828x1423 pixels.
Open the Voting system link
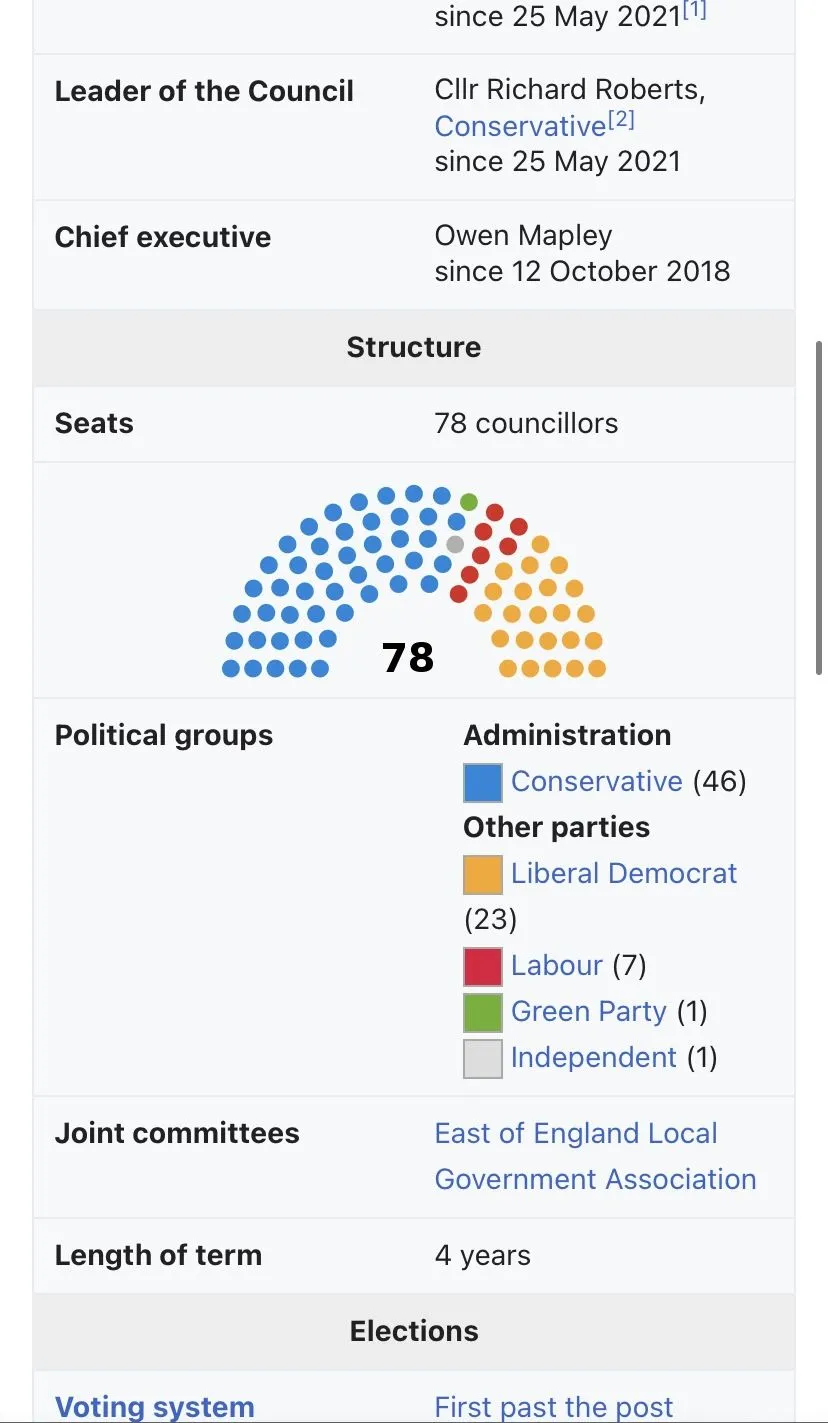[x=154, y=1407]
